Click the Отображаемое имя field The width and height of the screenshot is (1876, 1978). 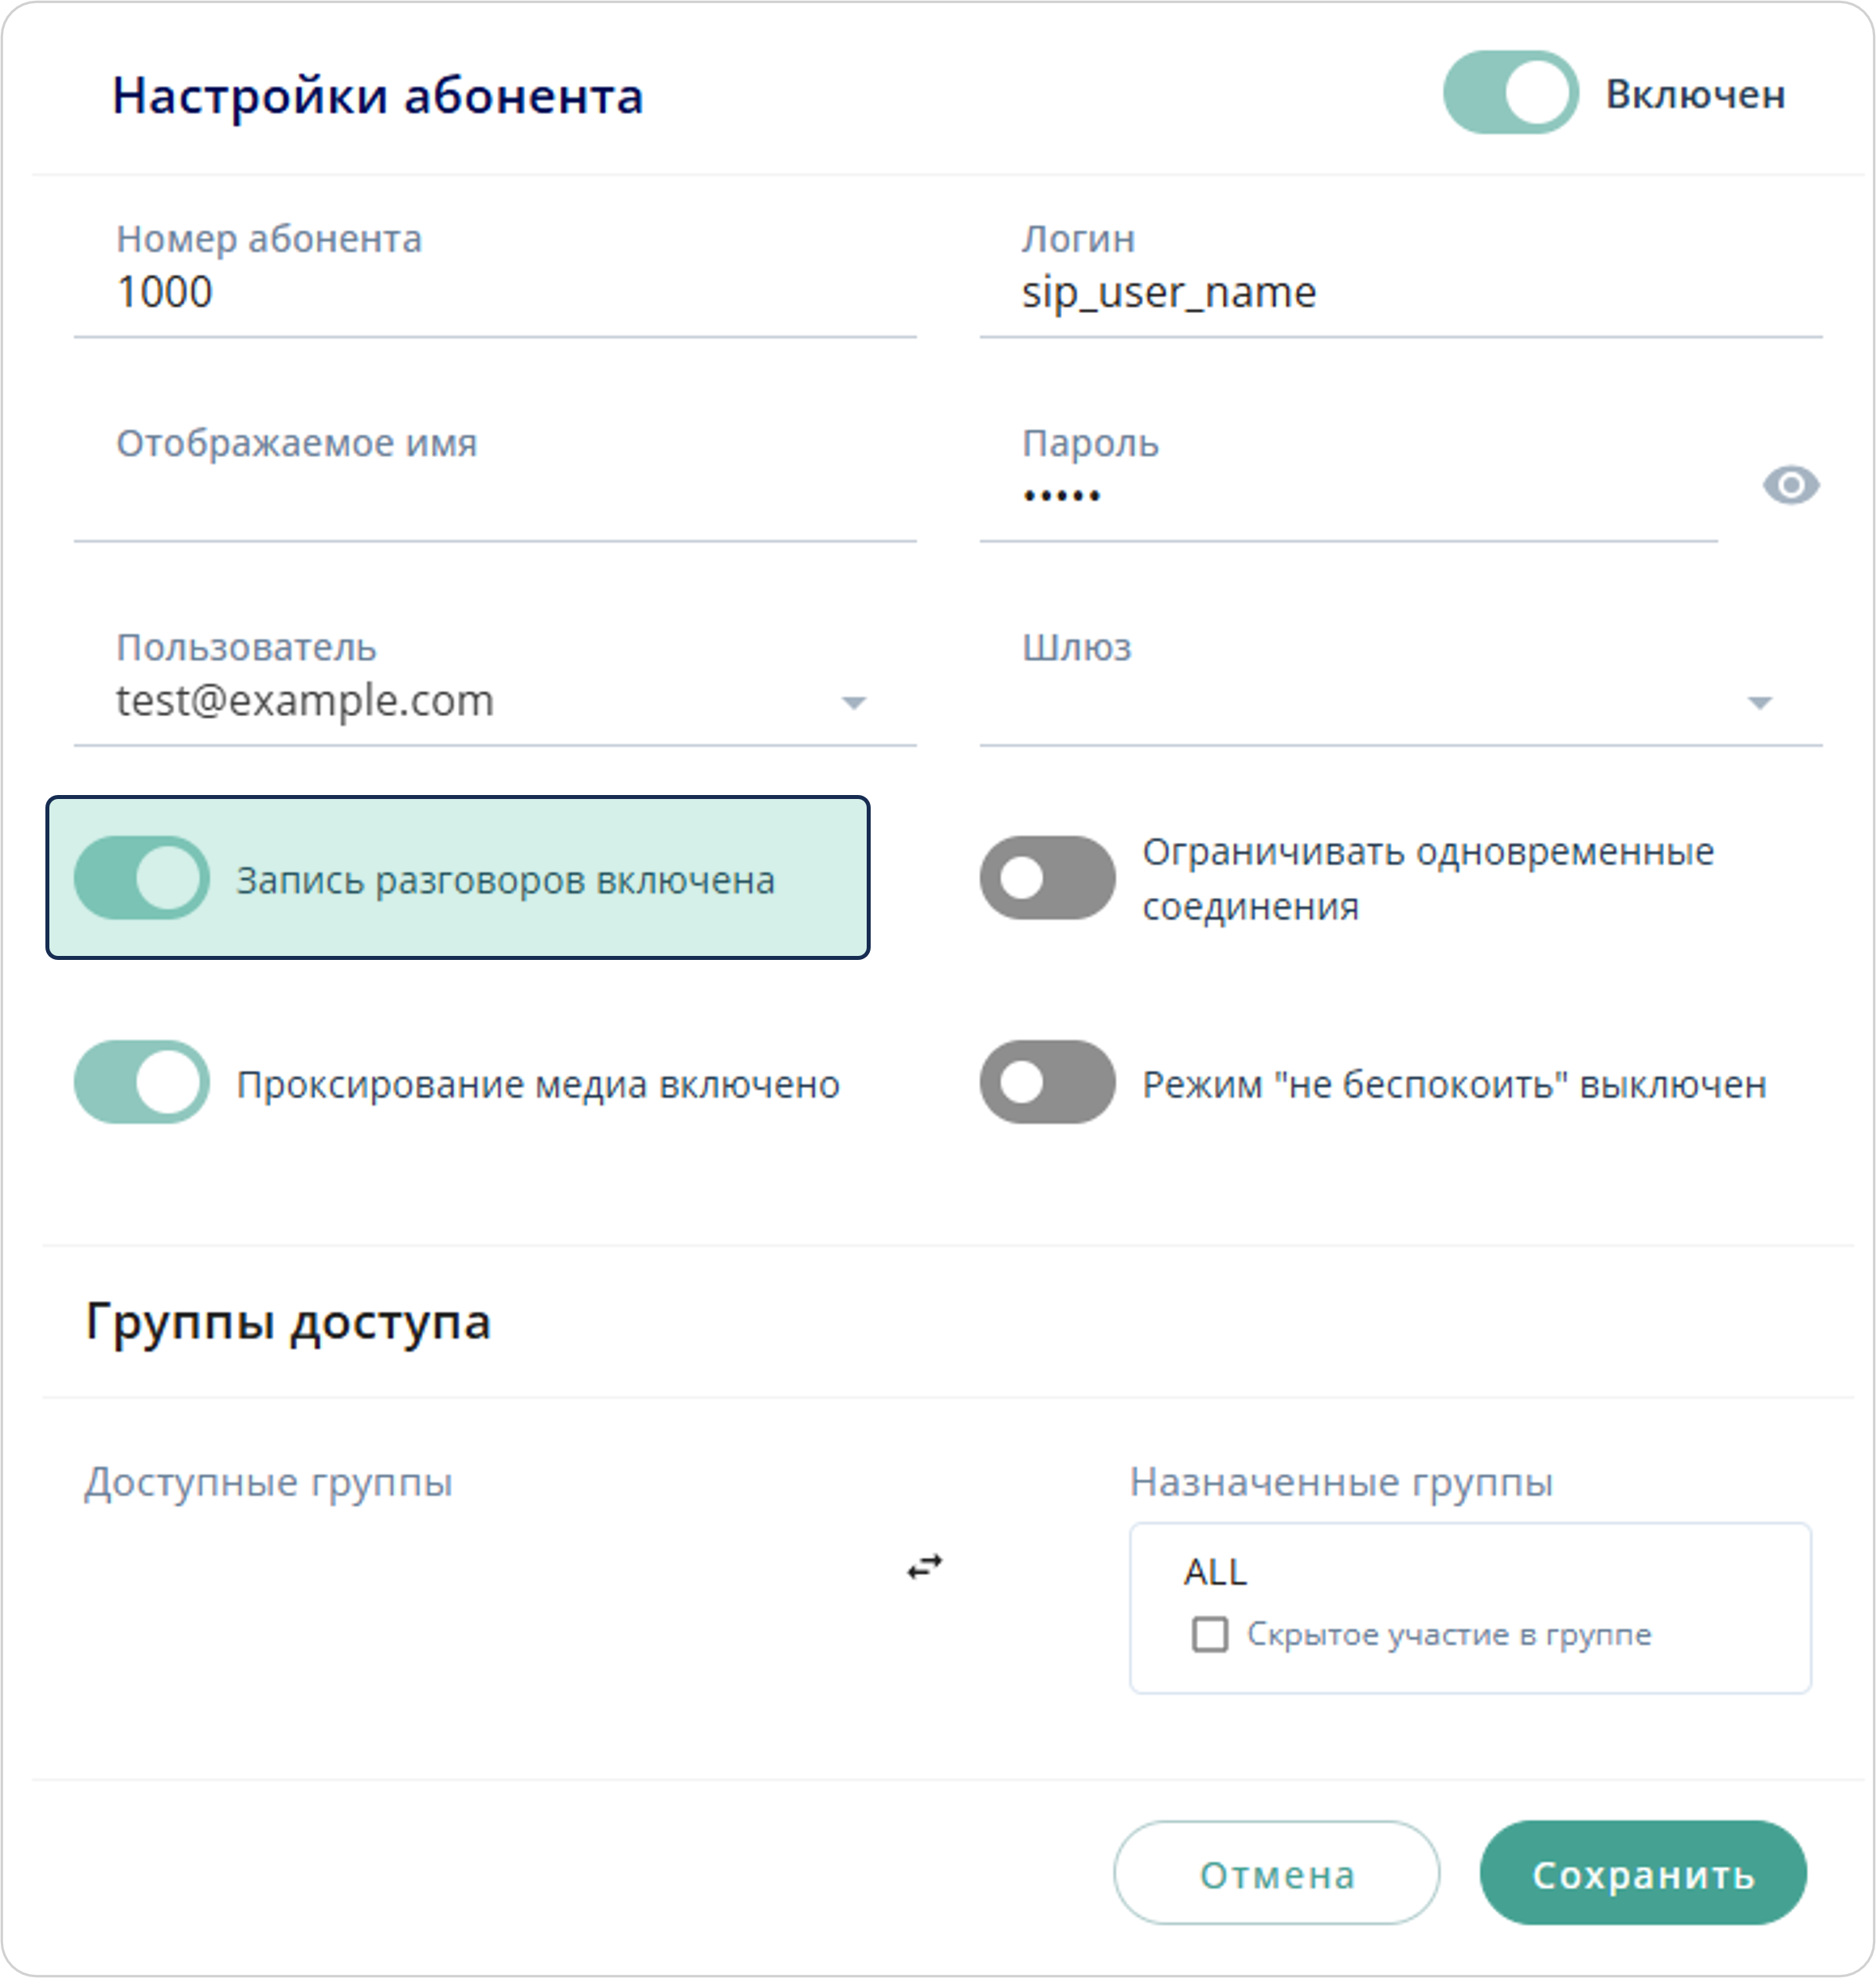[494, 497]
